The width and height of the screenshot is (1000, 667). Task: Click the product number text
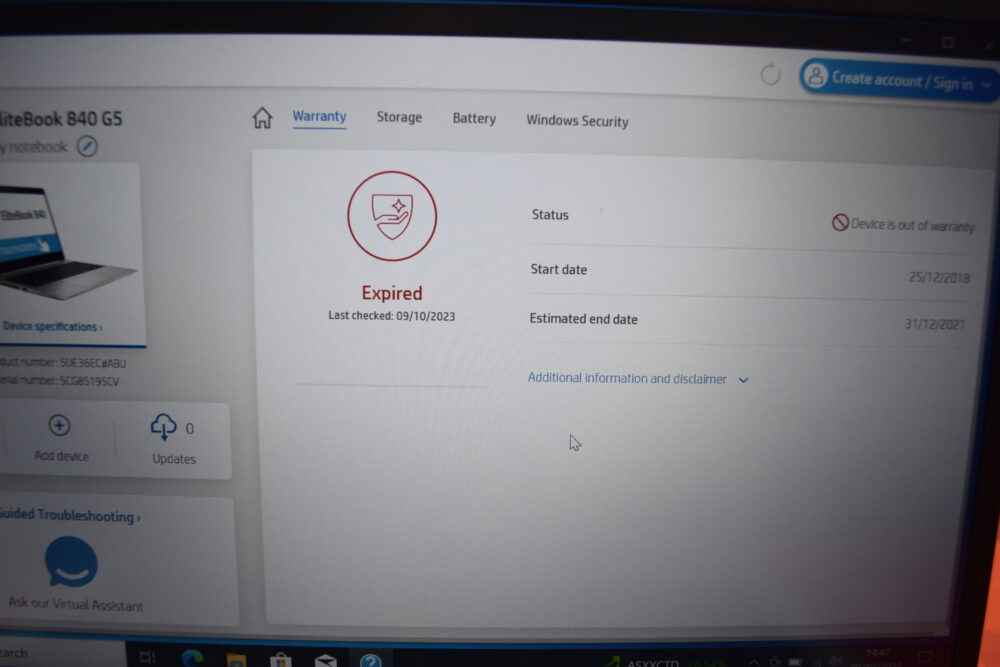coord(62,363)
